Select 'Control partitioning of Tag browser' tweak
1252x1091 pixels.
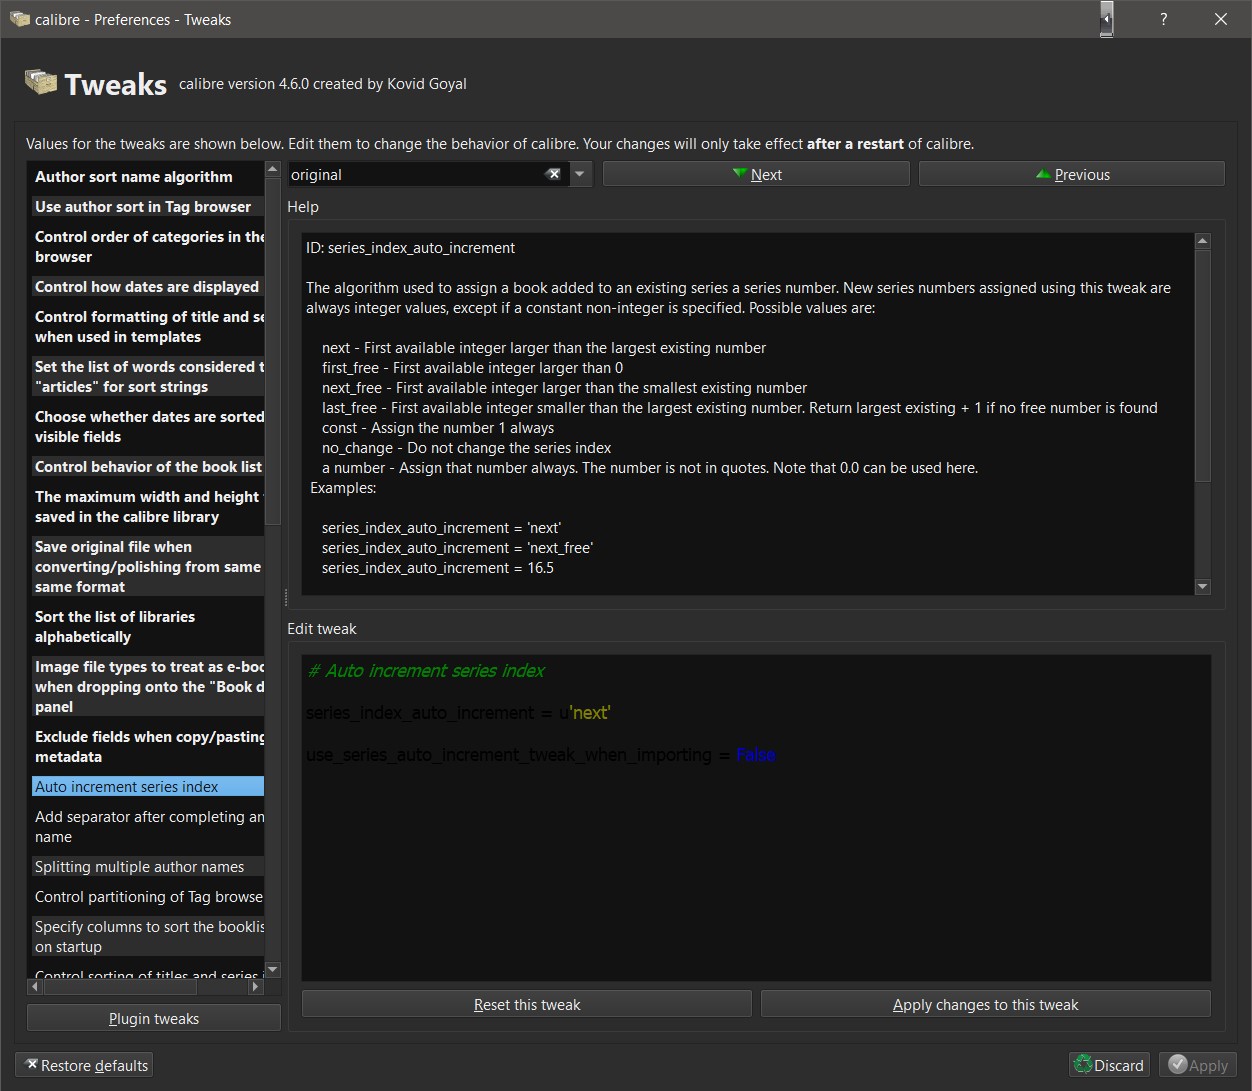(x=148, y=897)
